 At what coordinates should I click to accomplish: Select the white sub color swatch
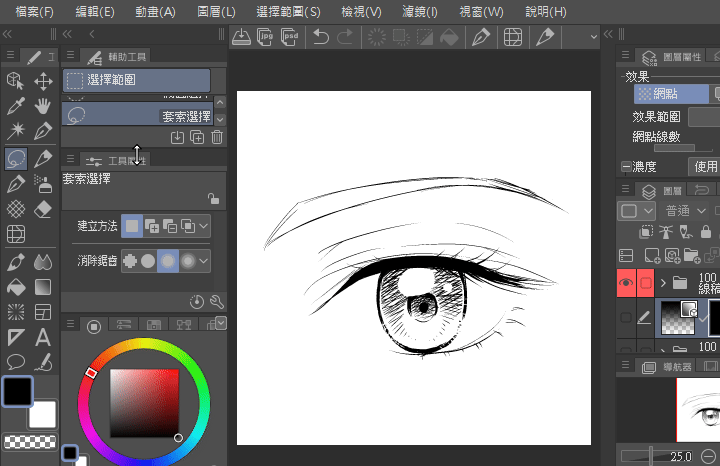[x=43, y=415]
